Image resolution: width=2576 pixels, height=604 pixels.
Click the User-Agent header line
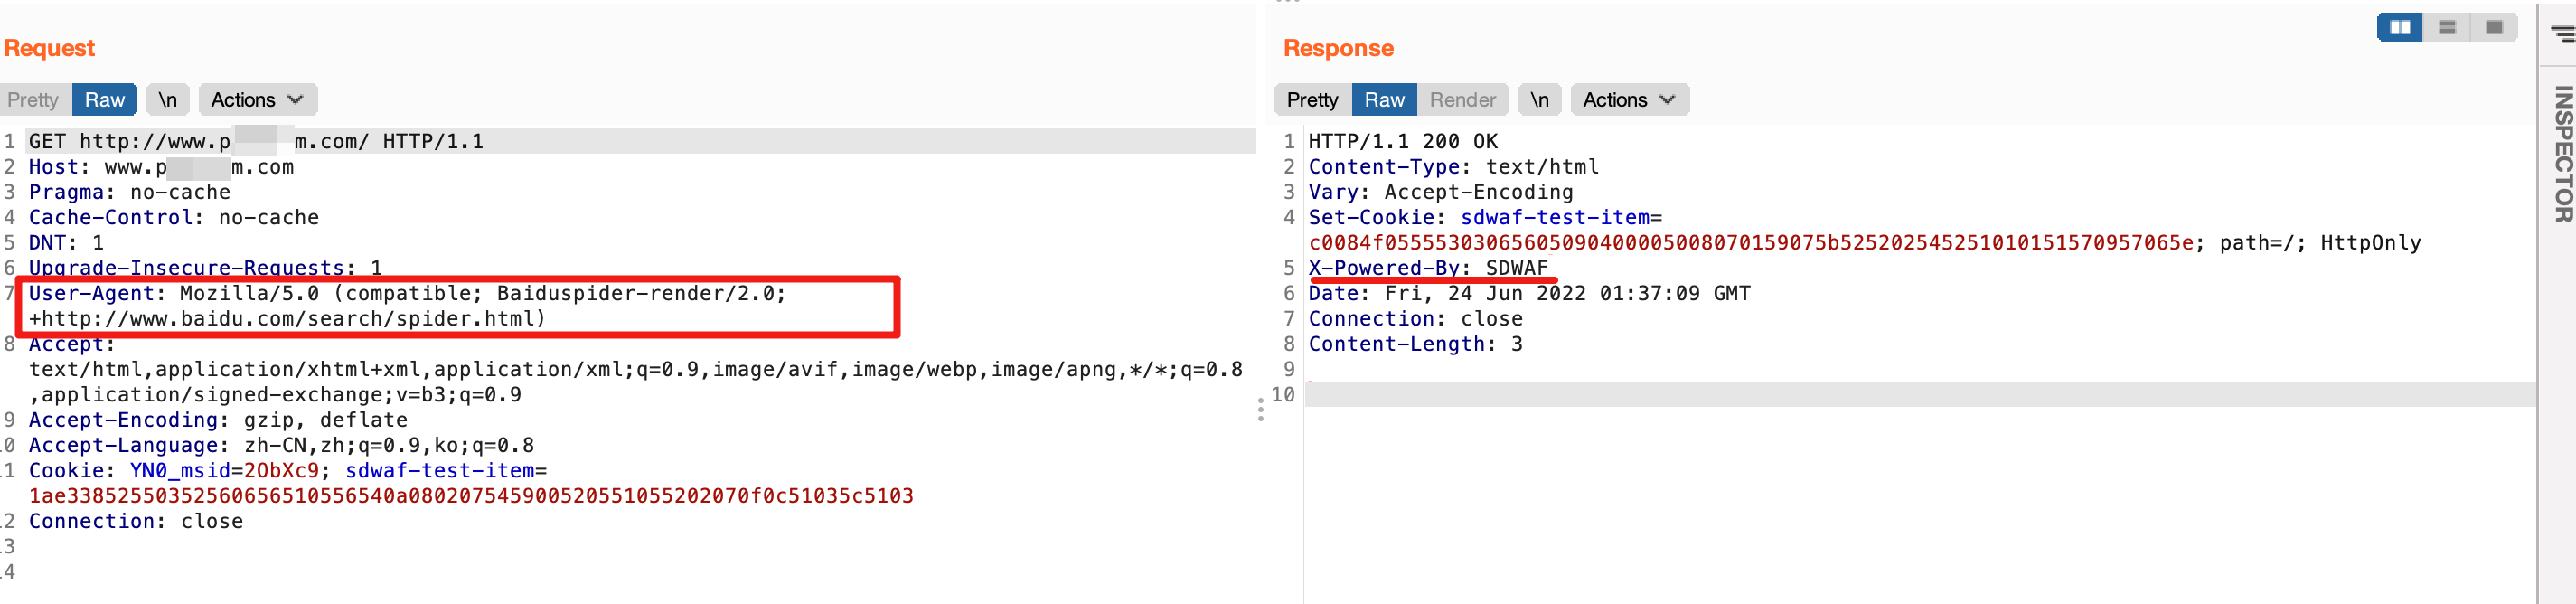[408, 306]
